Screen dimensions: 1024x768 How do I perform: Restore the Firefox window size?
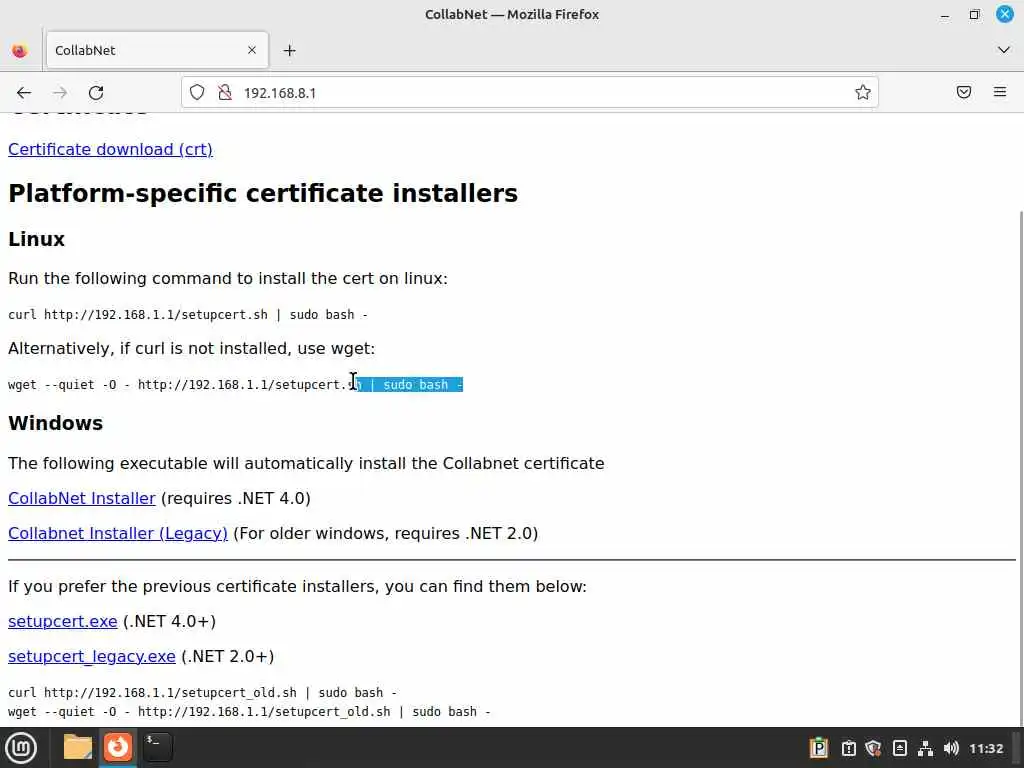974,14
